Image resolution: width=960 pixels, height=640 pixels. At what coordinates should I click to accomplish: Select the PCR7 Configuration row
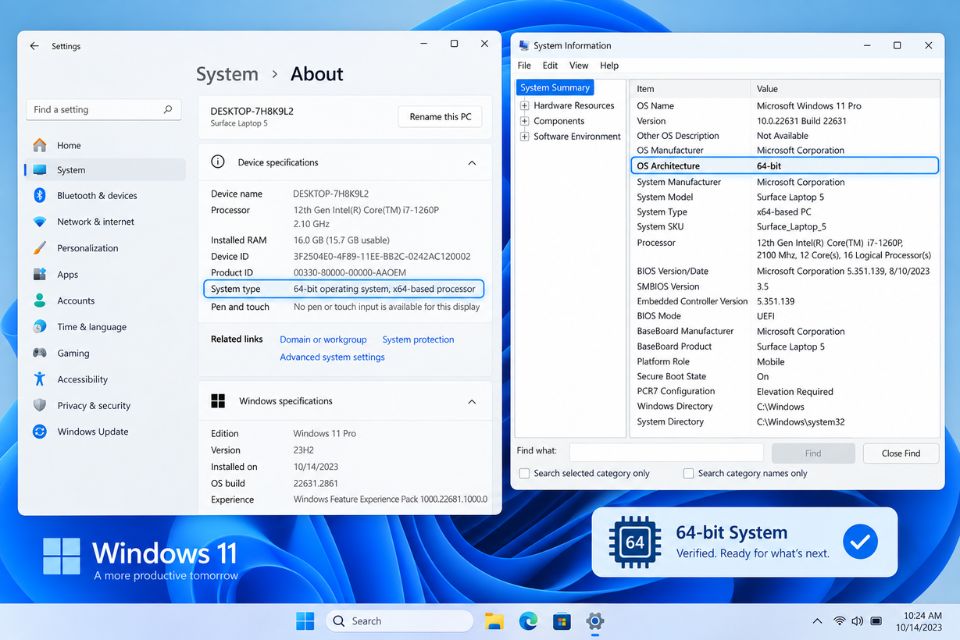(784, 391)
